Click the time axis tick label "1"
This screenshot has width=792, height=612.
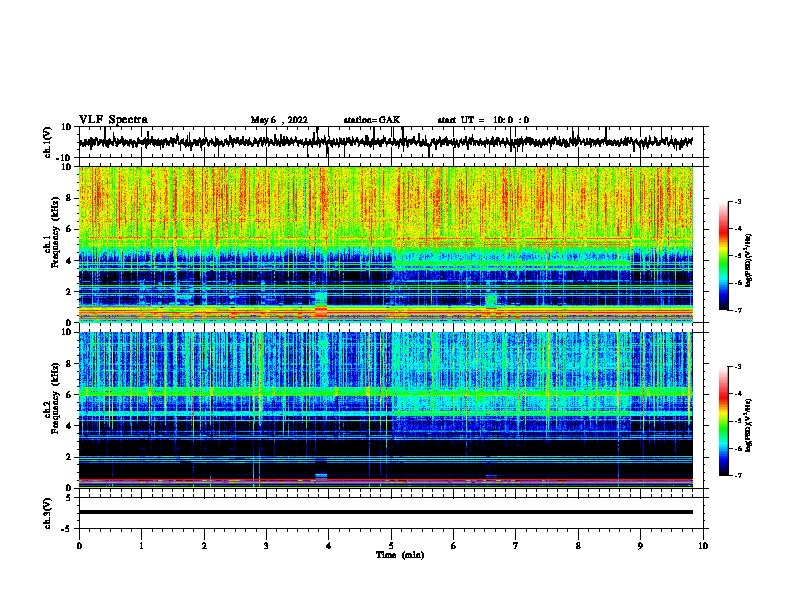point(141,546)
